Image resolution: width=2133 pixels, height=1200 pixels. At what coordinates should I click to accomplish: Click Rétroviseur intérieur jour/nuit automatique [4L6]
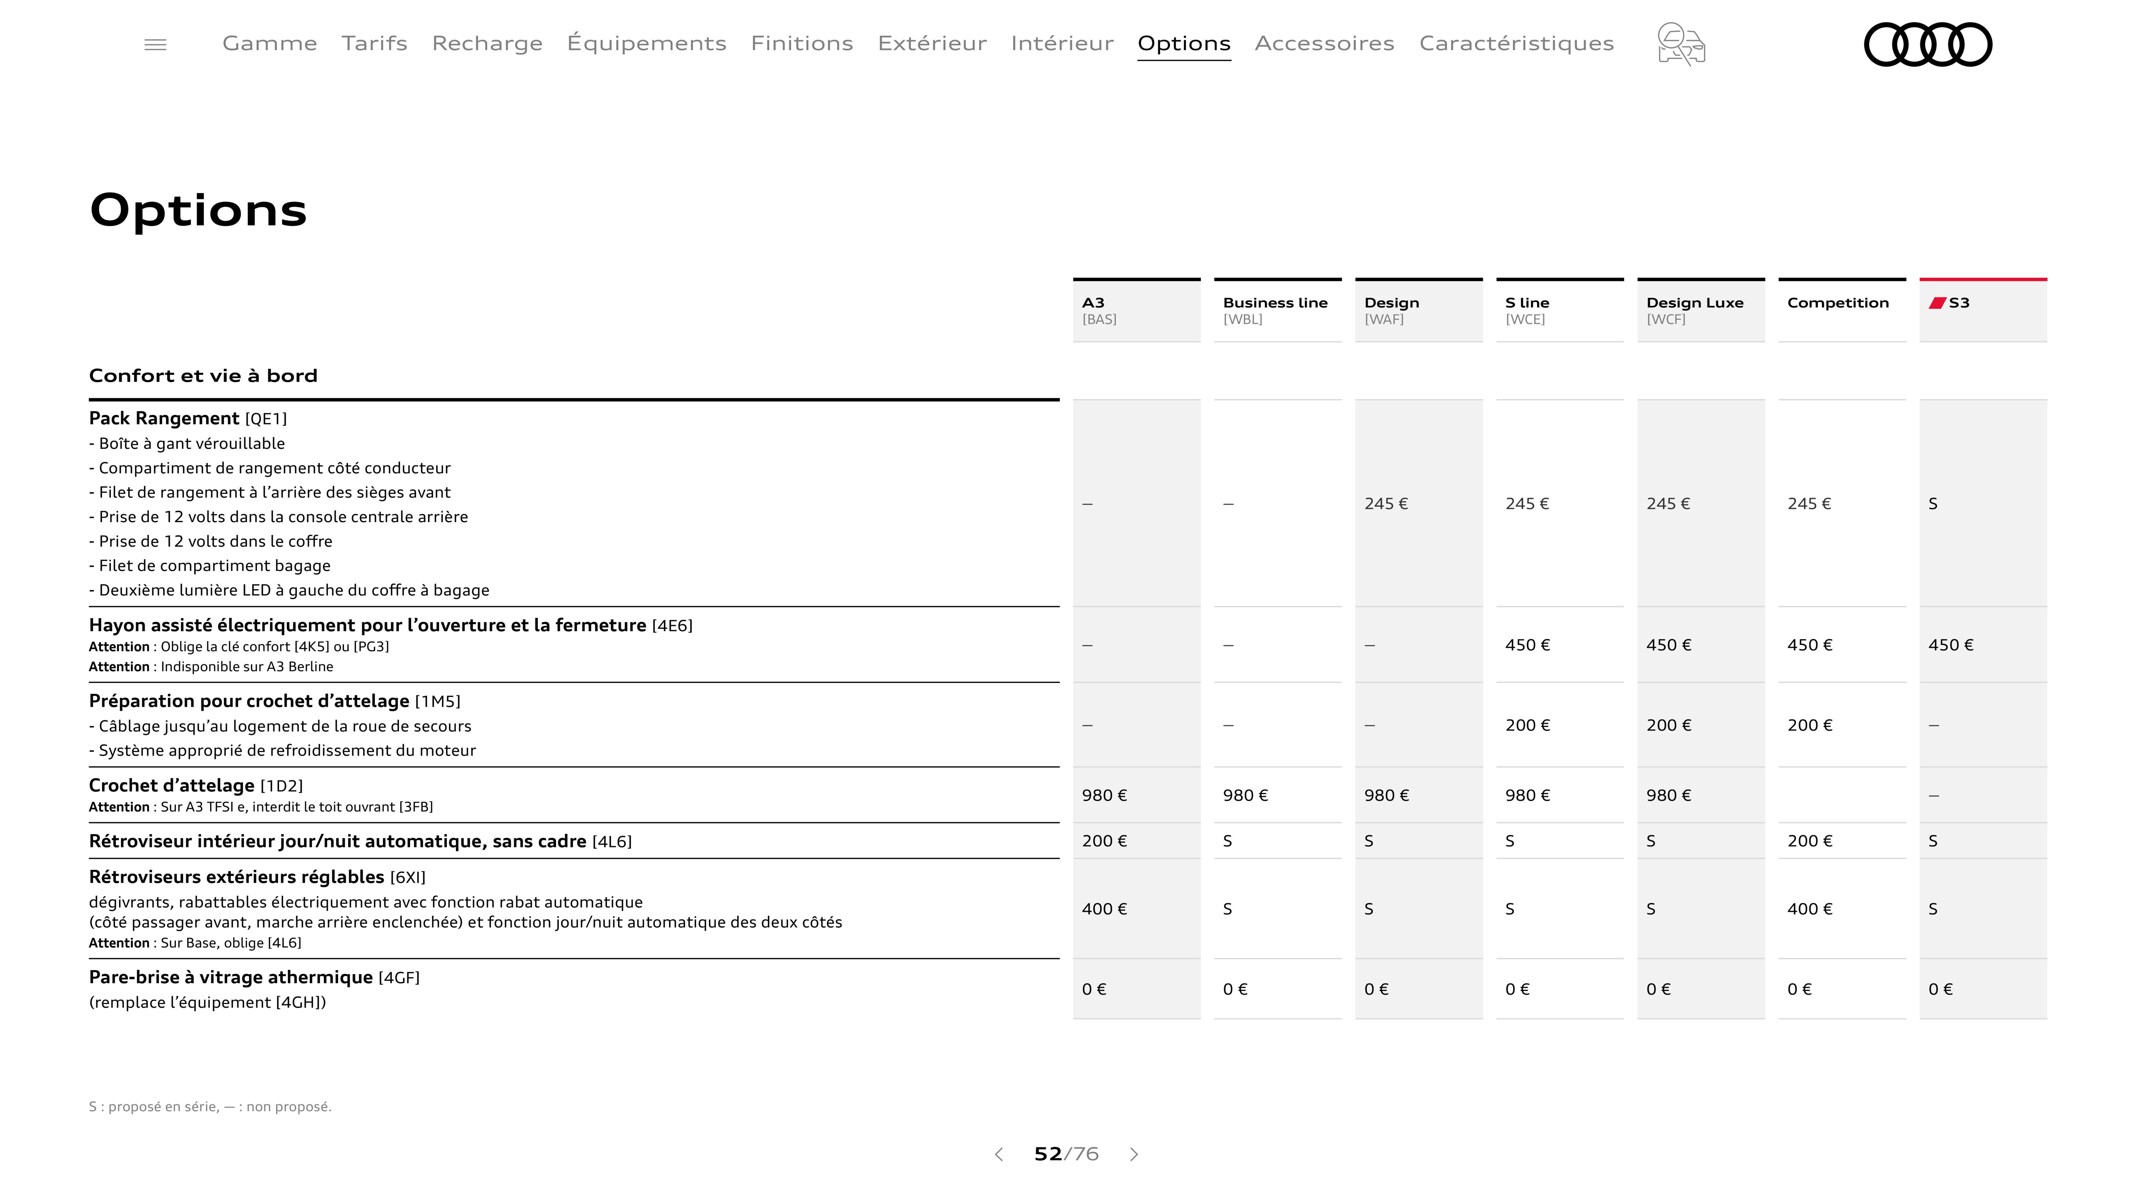tap(360, 841)
